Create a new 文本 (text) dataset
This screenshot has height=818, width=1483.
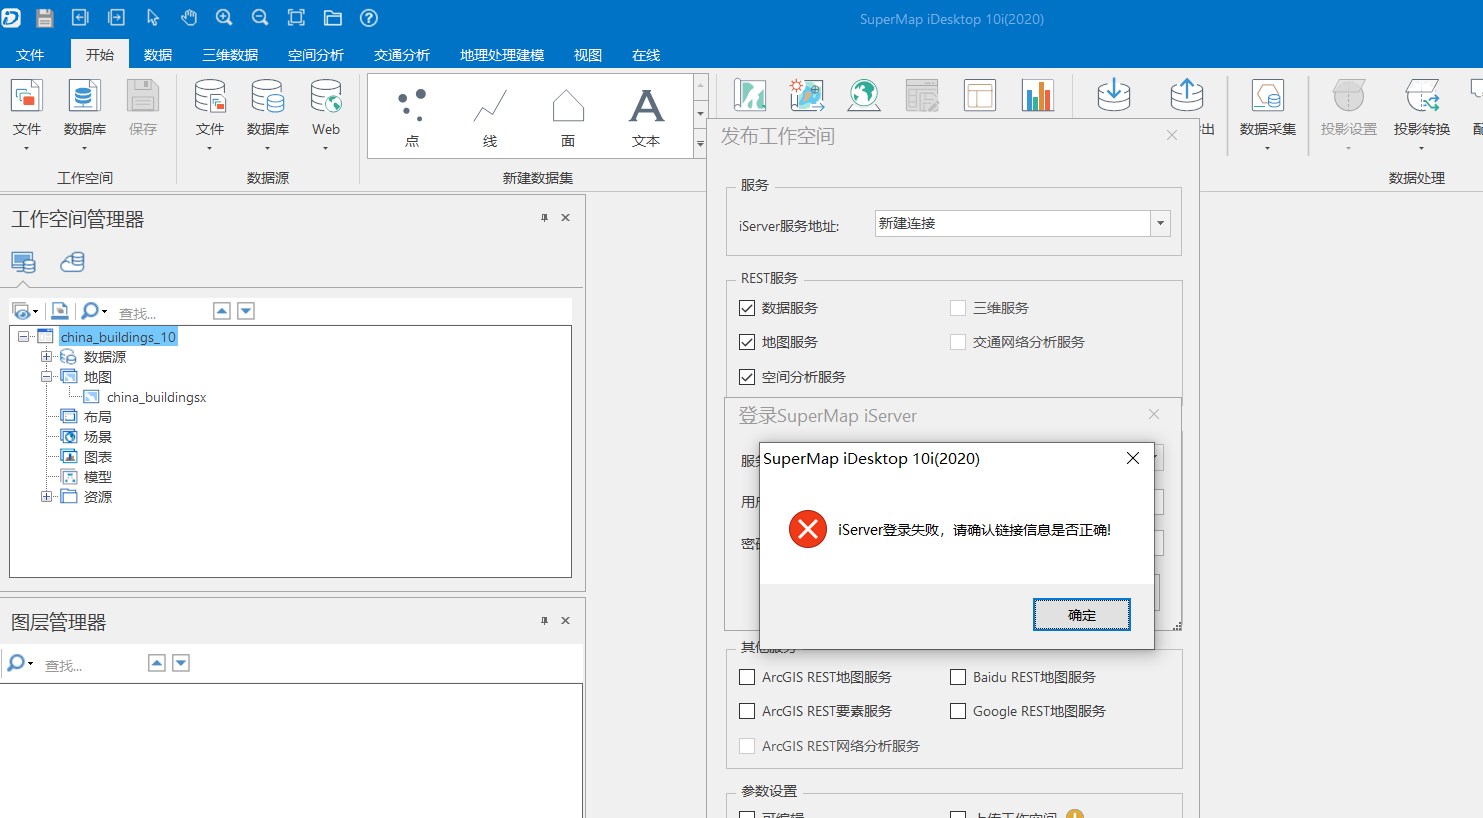646,117
